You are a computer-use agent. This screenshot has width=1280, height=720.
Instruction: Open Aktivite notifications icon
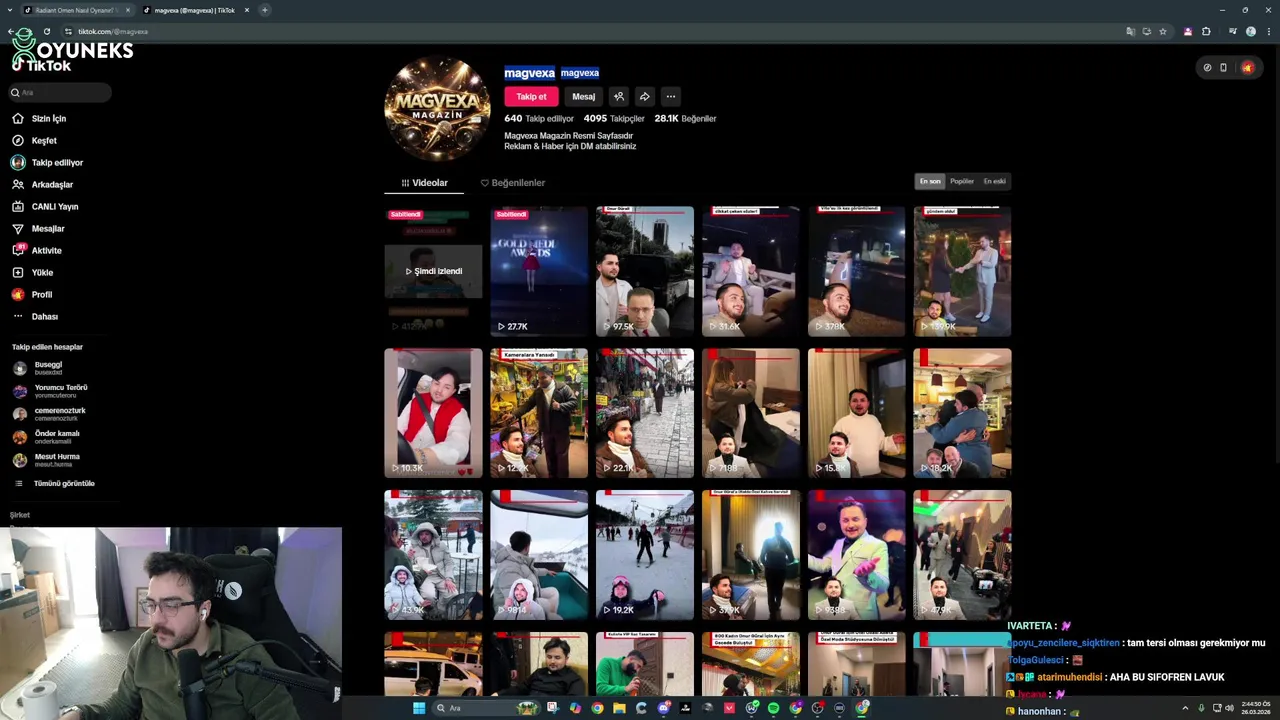17,250
